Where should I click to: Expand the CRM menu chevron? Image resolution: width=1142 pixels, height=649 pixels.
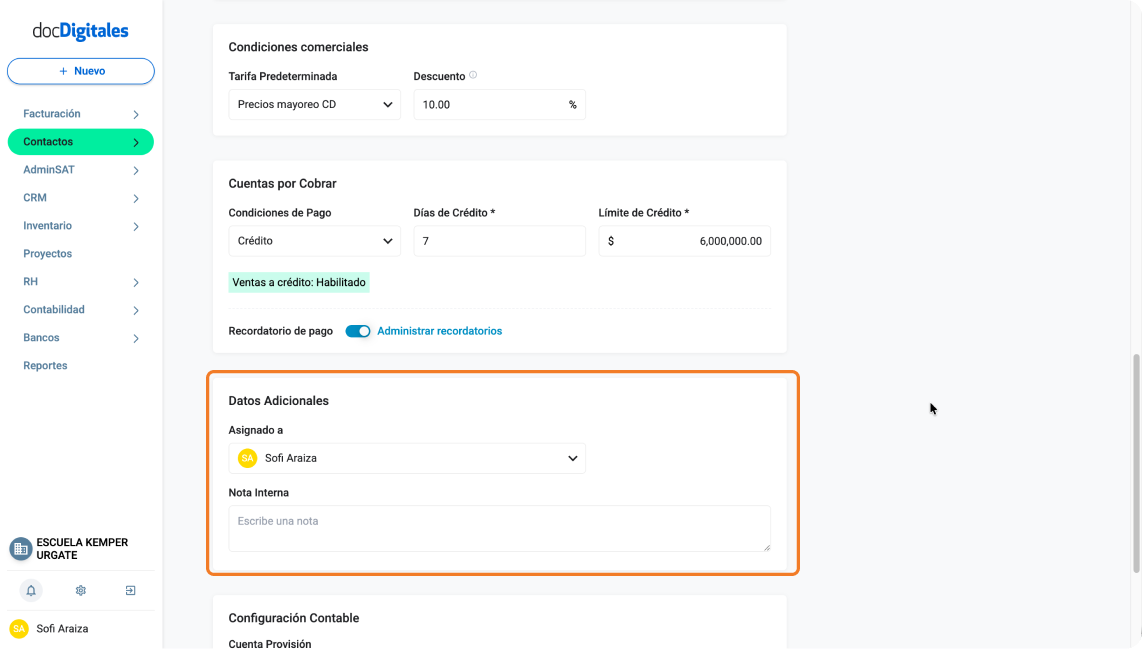[135, 198]
